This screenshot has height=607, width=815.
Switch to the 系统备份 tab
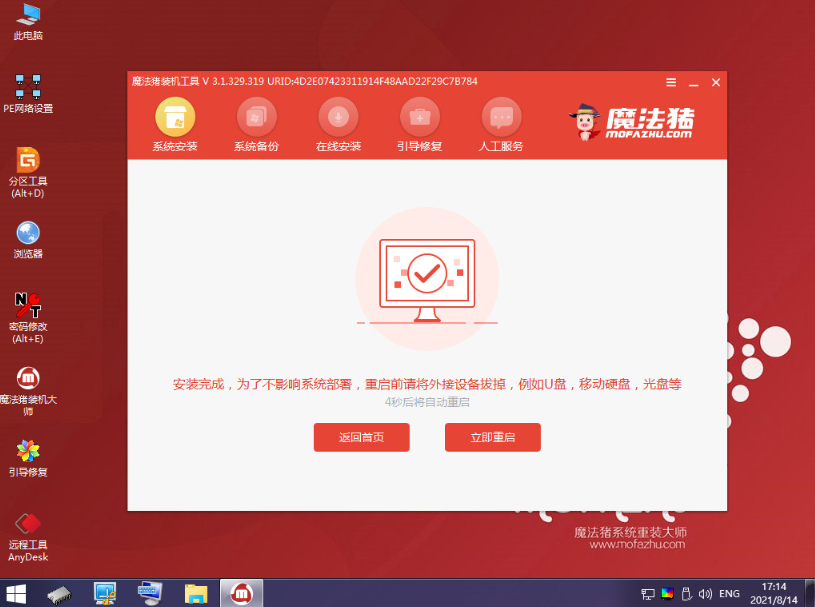257,122
